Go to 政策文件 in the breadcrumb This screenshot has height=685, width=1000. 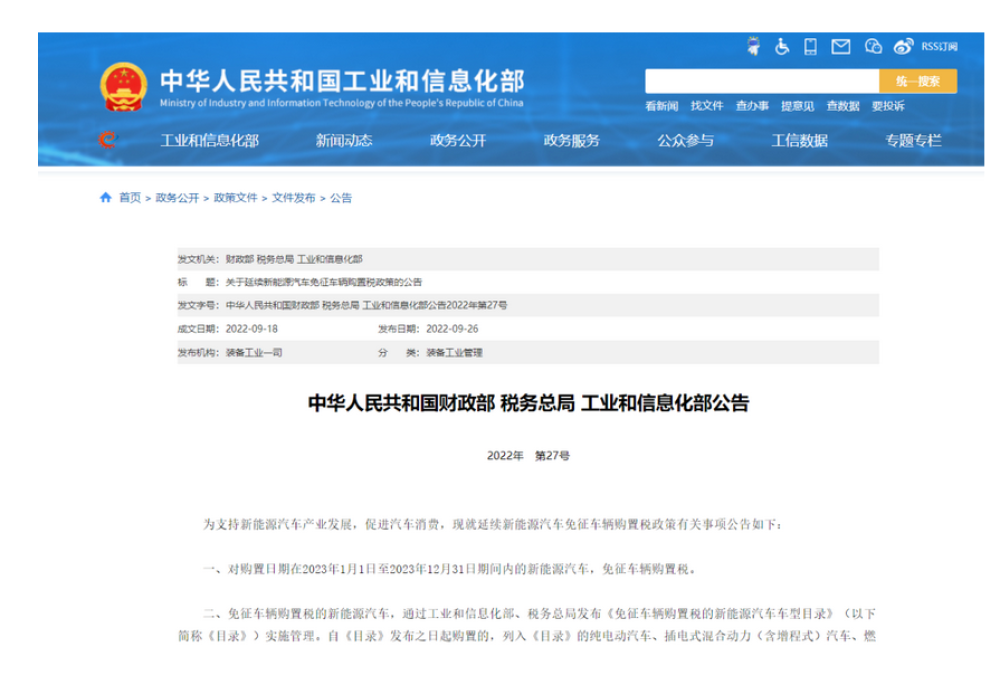pos(235,198)
